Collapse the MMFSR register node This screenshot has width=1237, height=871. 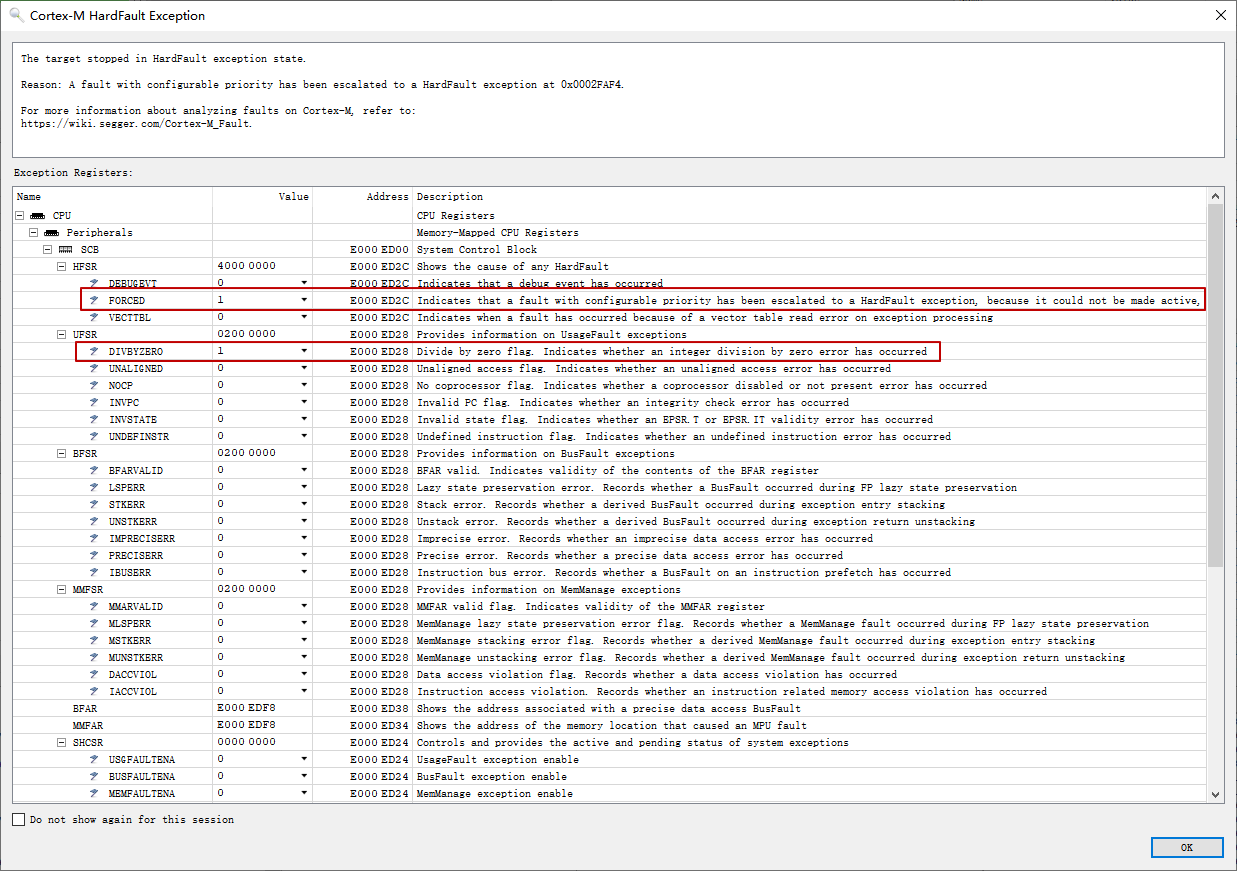point(61,589)
